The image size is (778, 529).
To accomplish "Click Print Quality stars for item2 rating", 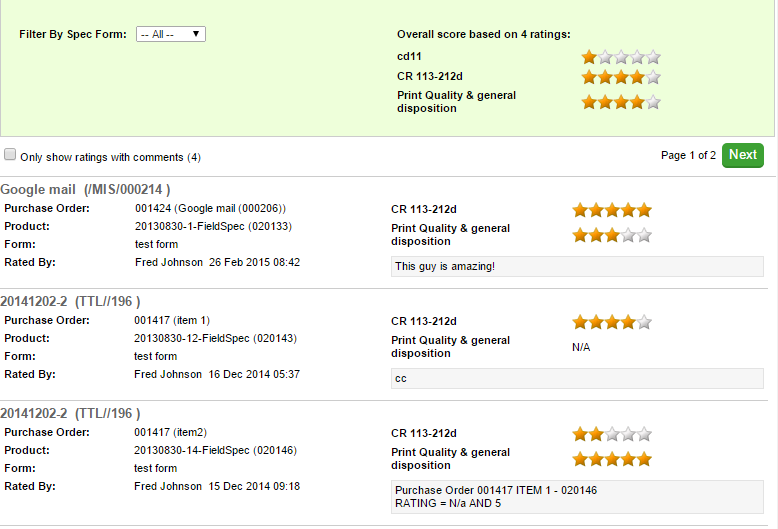I will coord(612,459).
